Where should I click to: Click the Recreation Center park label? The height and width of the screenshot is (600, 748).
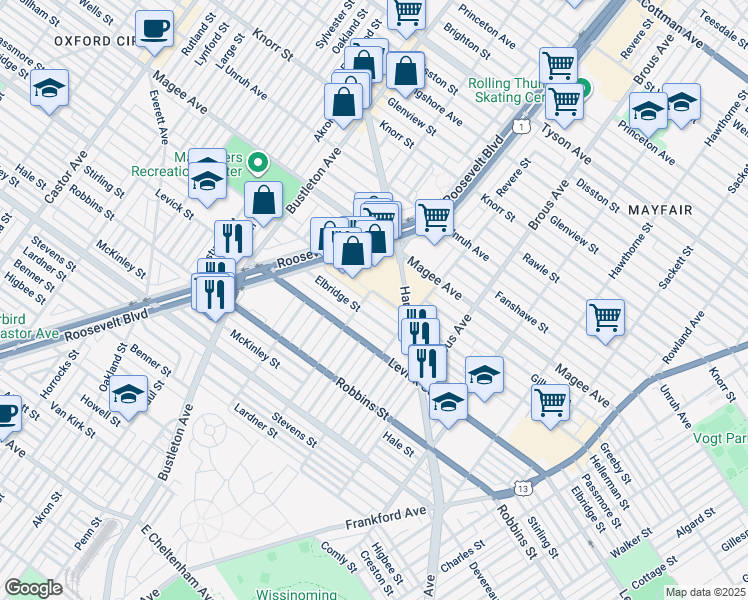(187, 164)
